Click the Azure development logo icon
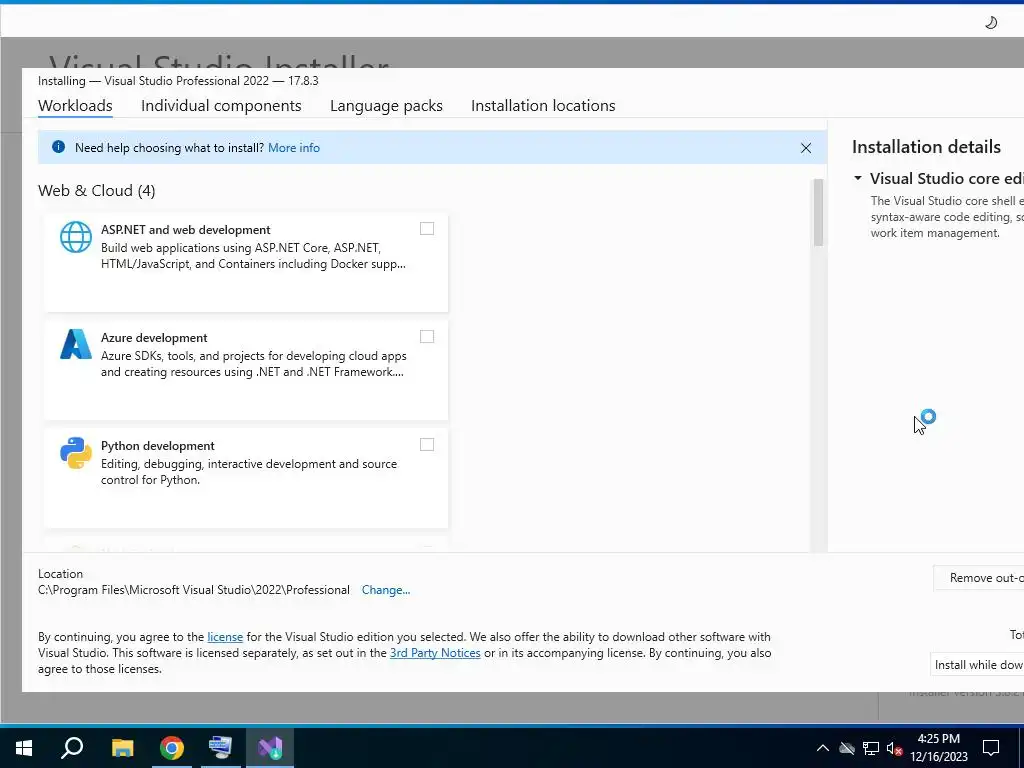 (x=76, y=344)
